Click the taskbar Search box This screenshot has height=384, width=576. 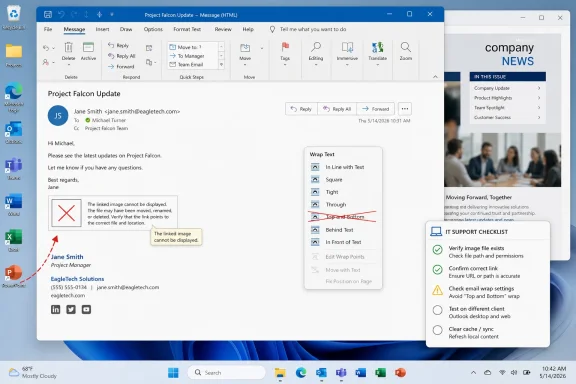226,373
